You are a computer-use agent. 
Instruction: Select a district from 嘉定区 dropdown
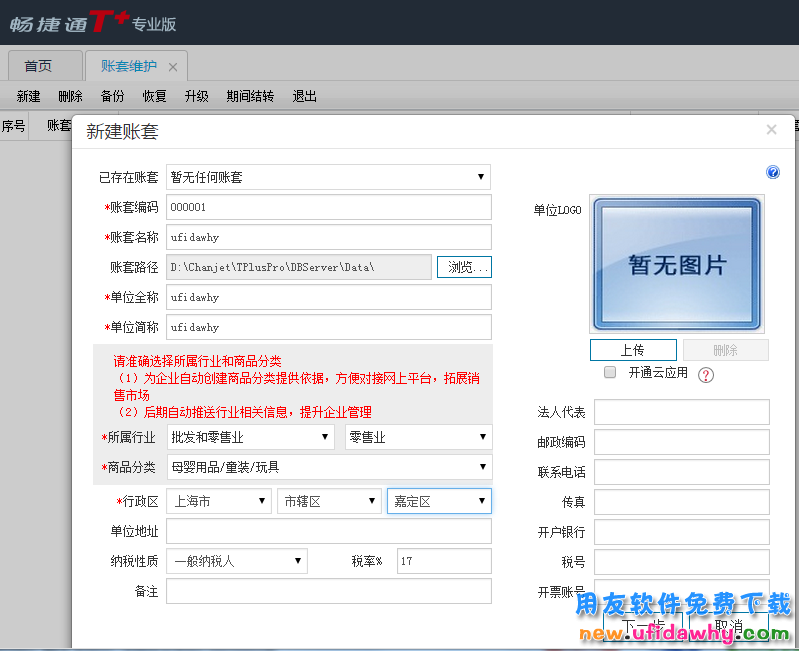point(439,501)
